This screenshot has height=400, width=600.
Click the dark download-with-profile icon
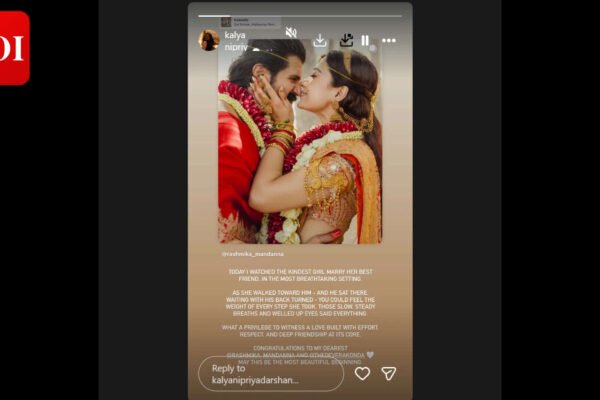pyautogui.click(x=346, y=40)
